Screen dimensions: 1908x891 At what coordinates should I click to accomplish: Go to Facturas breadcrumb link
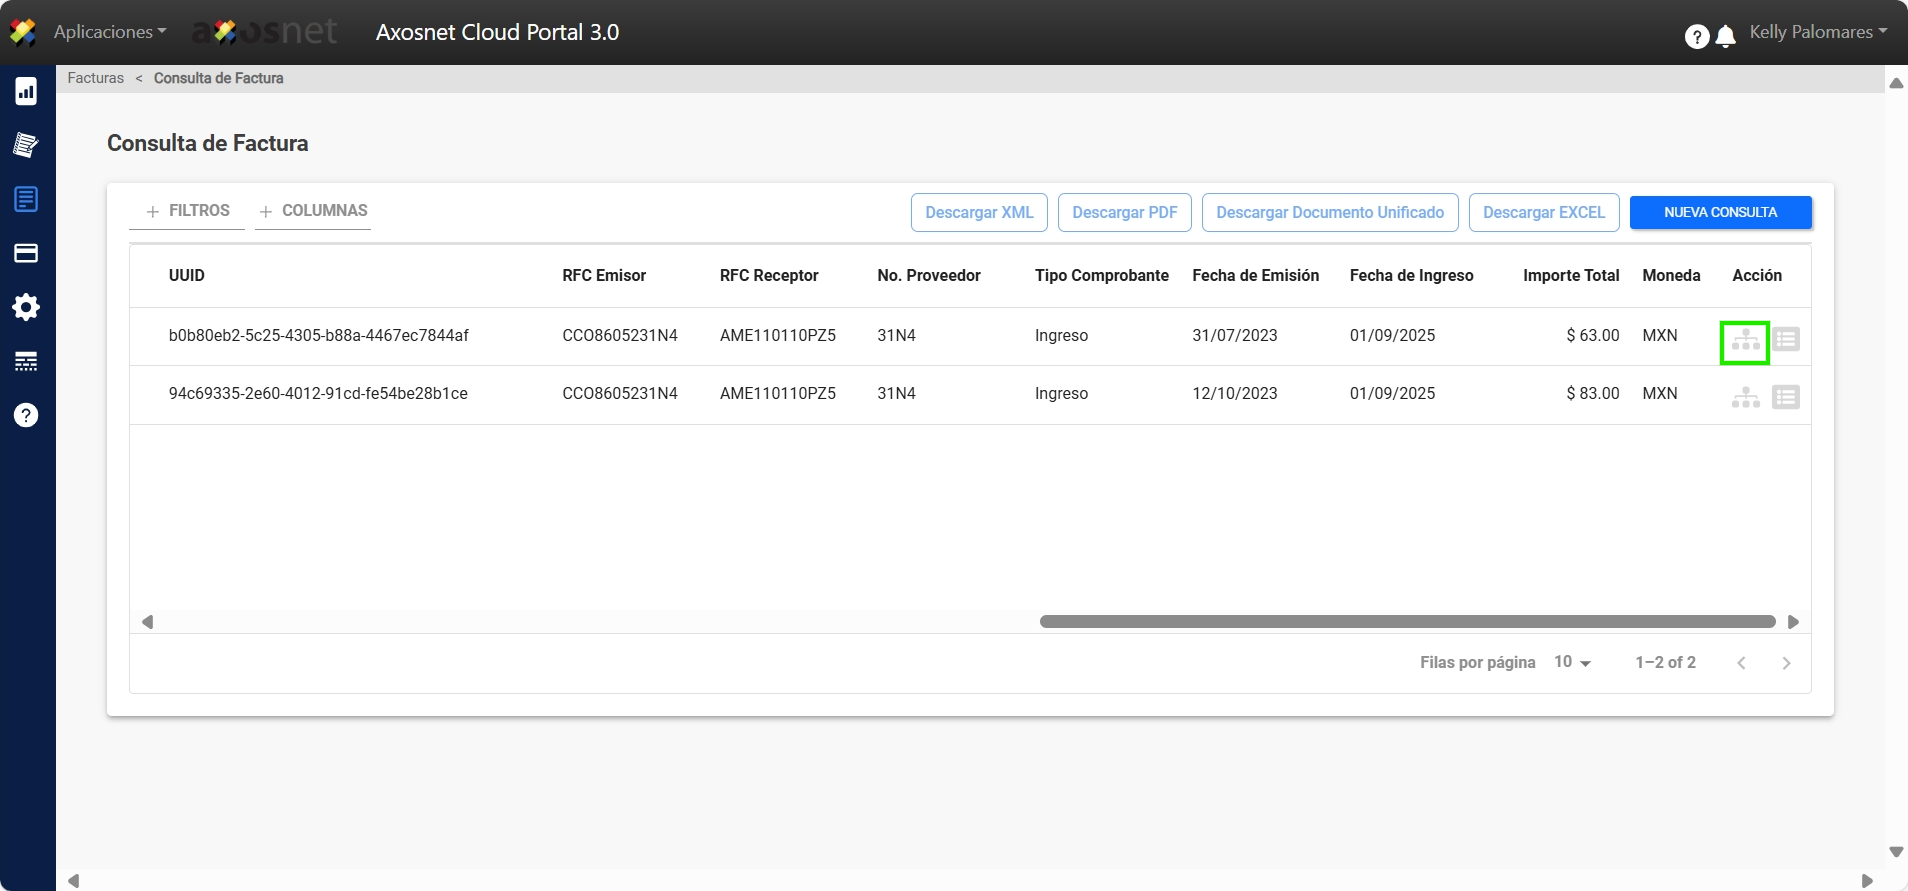[x=96, y=78]
